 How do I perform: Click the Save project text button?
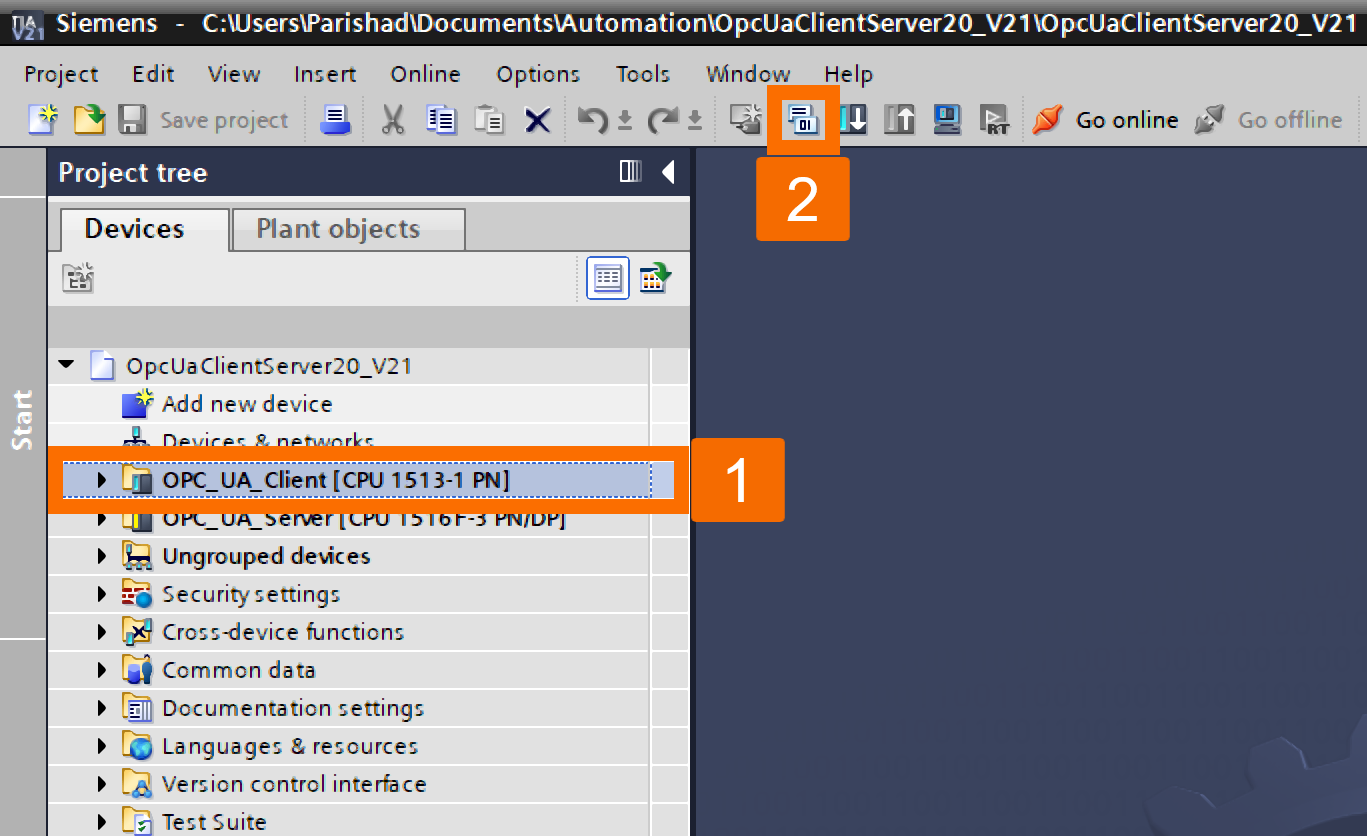(x=224, y=120)
